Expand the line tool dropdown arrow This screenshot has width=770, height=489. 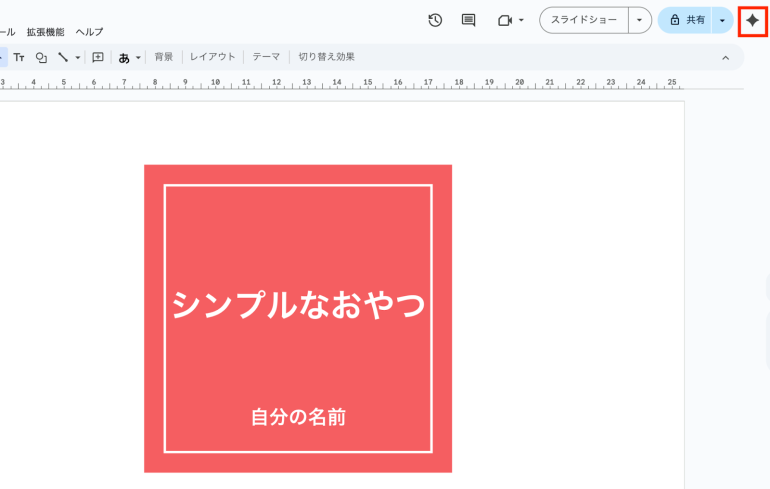point(78,57)
